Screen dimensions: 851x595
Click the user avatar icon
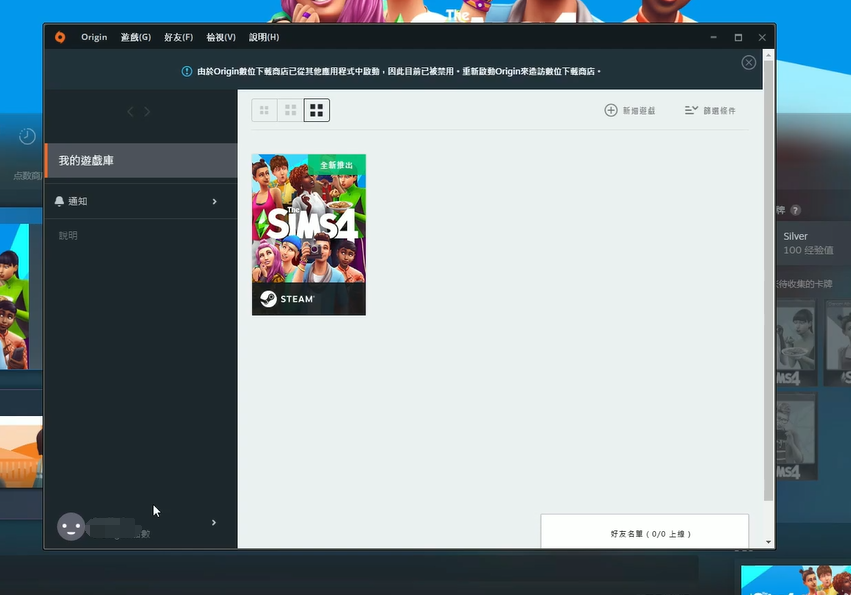[71, 526]
